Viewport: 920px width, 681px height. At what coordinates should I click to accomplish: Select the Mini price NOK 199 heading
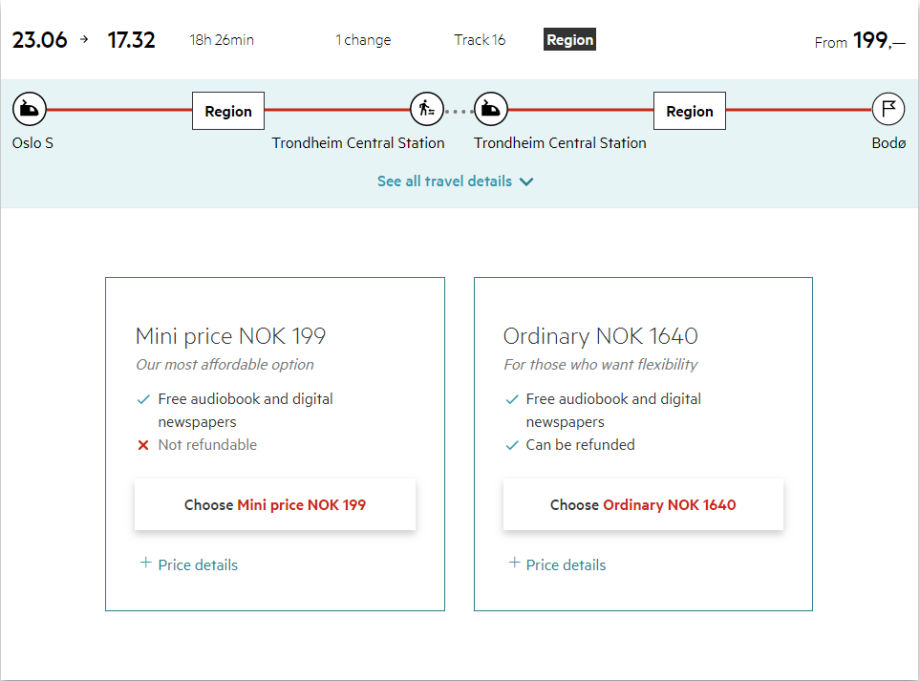point(231,336)
